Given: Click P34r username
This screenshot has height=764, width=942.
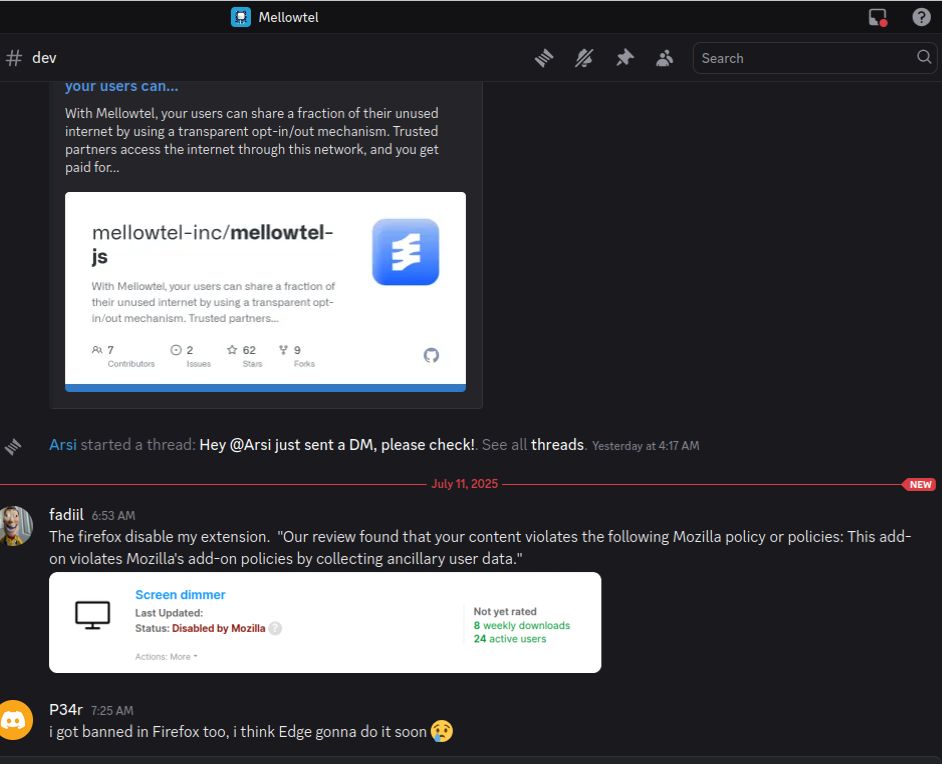Looking at the screenshot, I should point(66,710).
